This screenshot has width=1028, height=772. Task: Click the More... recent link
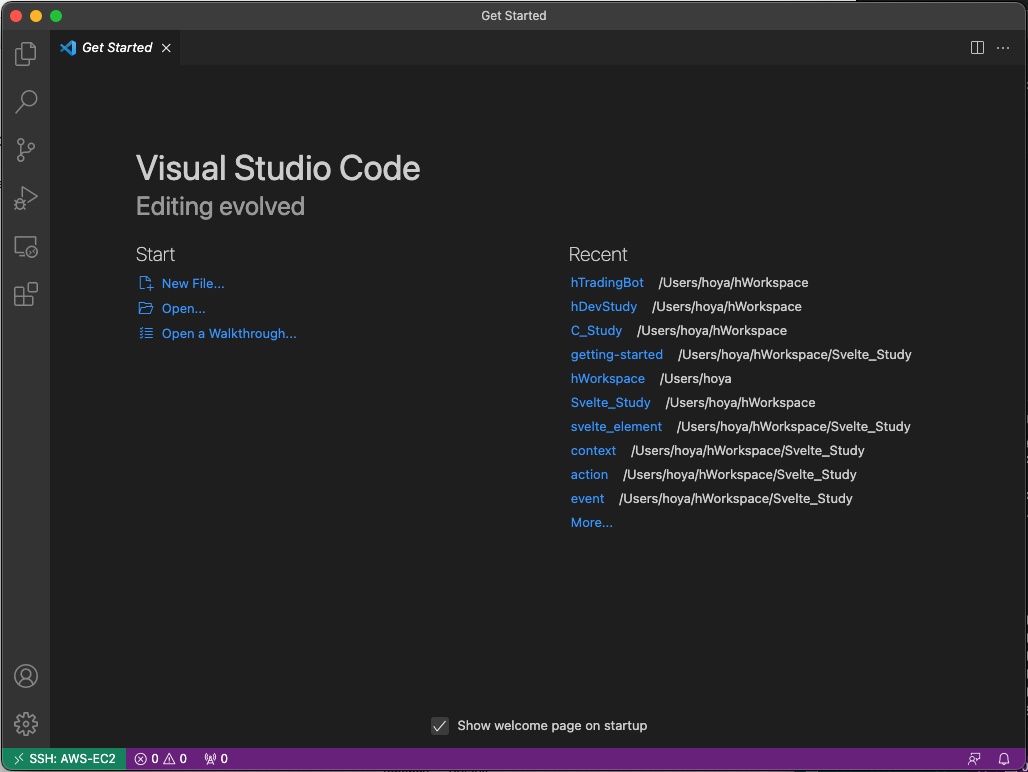[591, 523]
